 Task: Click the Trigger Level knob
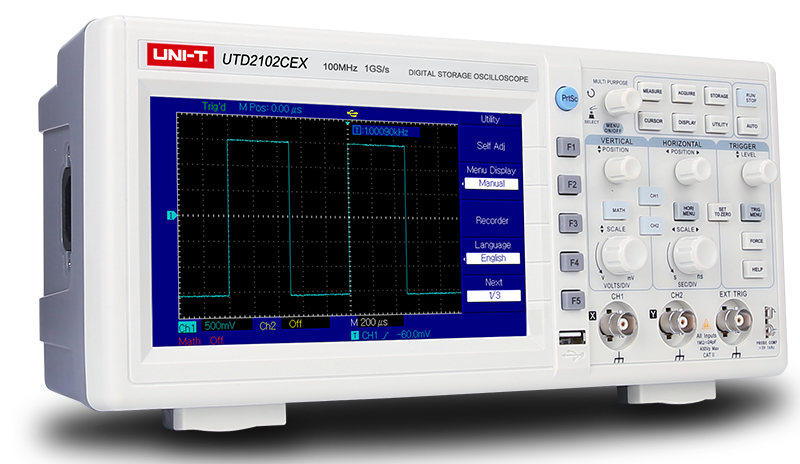tap(760, 173)
